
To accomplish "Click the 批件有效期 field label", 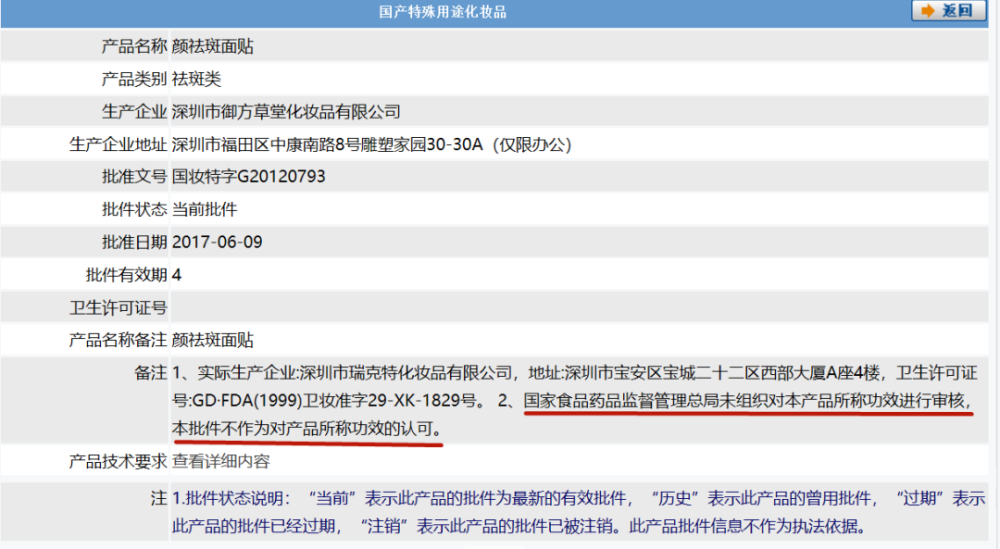I will click(x=126, y=275).
